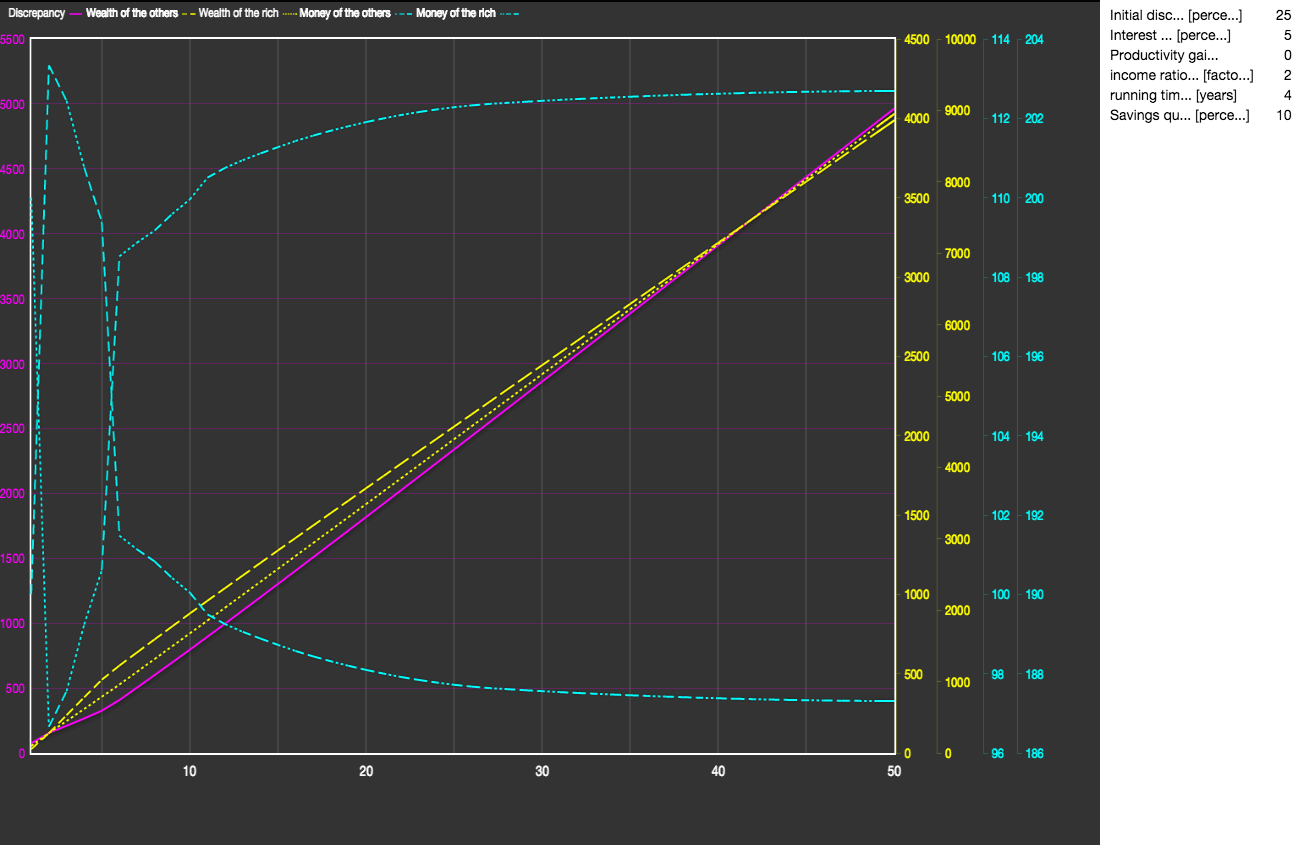Click the yellow axis label 9000
Viewport: 1300px width, 845px height.
pos(958,111)
